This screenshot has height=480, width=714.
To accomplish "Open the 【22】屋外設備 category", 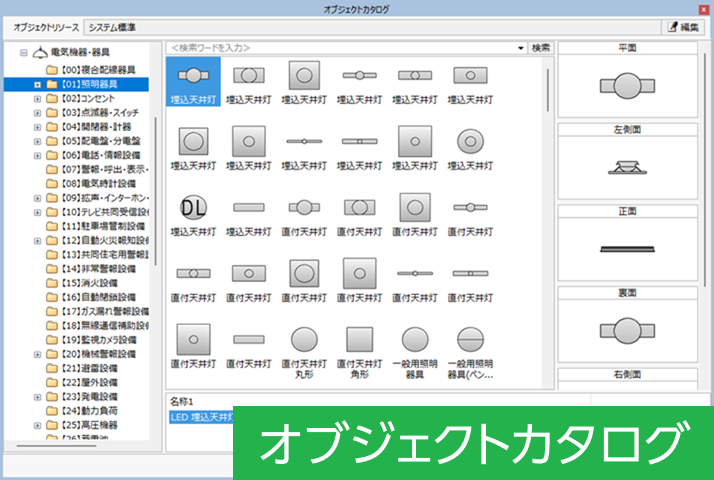I will pyautogui.click(x=89, y=382).
